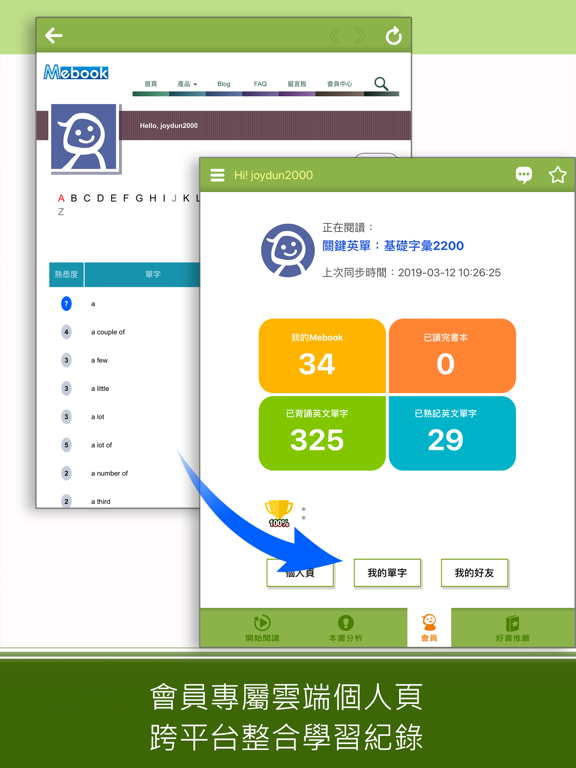Click the magnifier search icon on website
The height and width of the screenshot is (768, 576).
point(381,84)
